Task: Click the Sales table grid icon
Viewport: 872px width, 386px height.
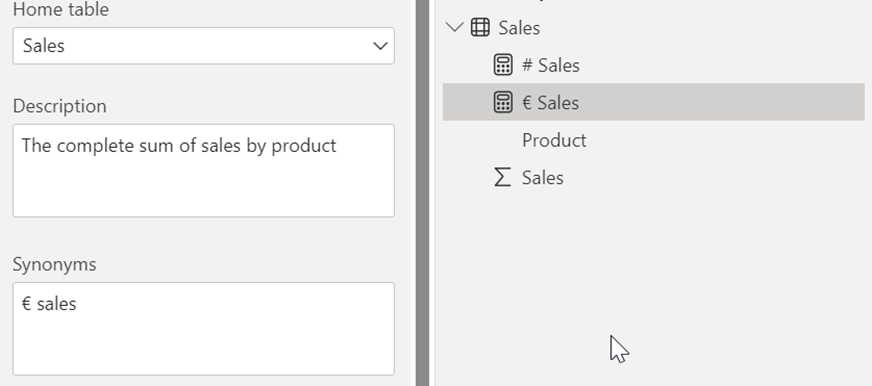Action: click(x=480, y=27)
